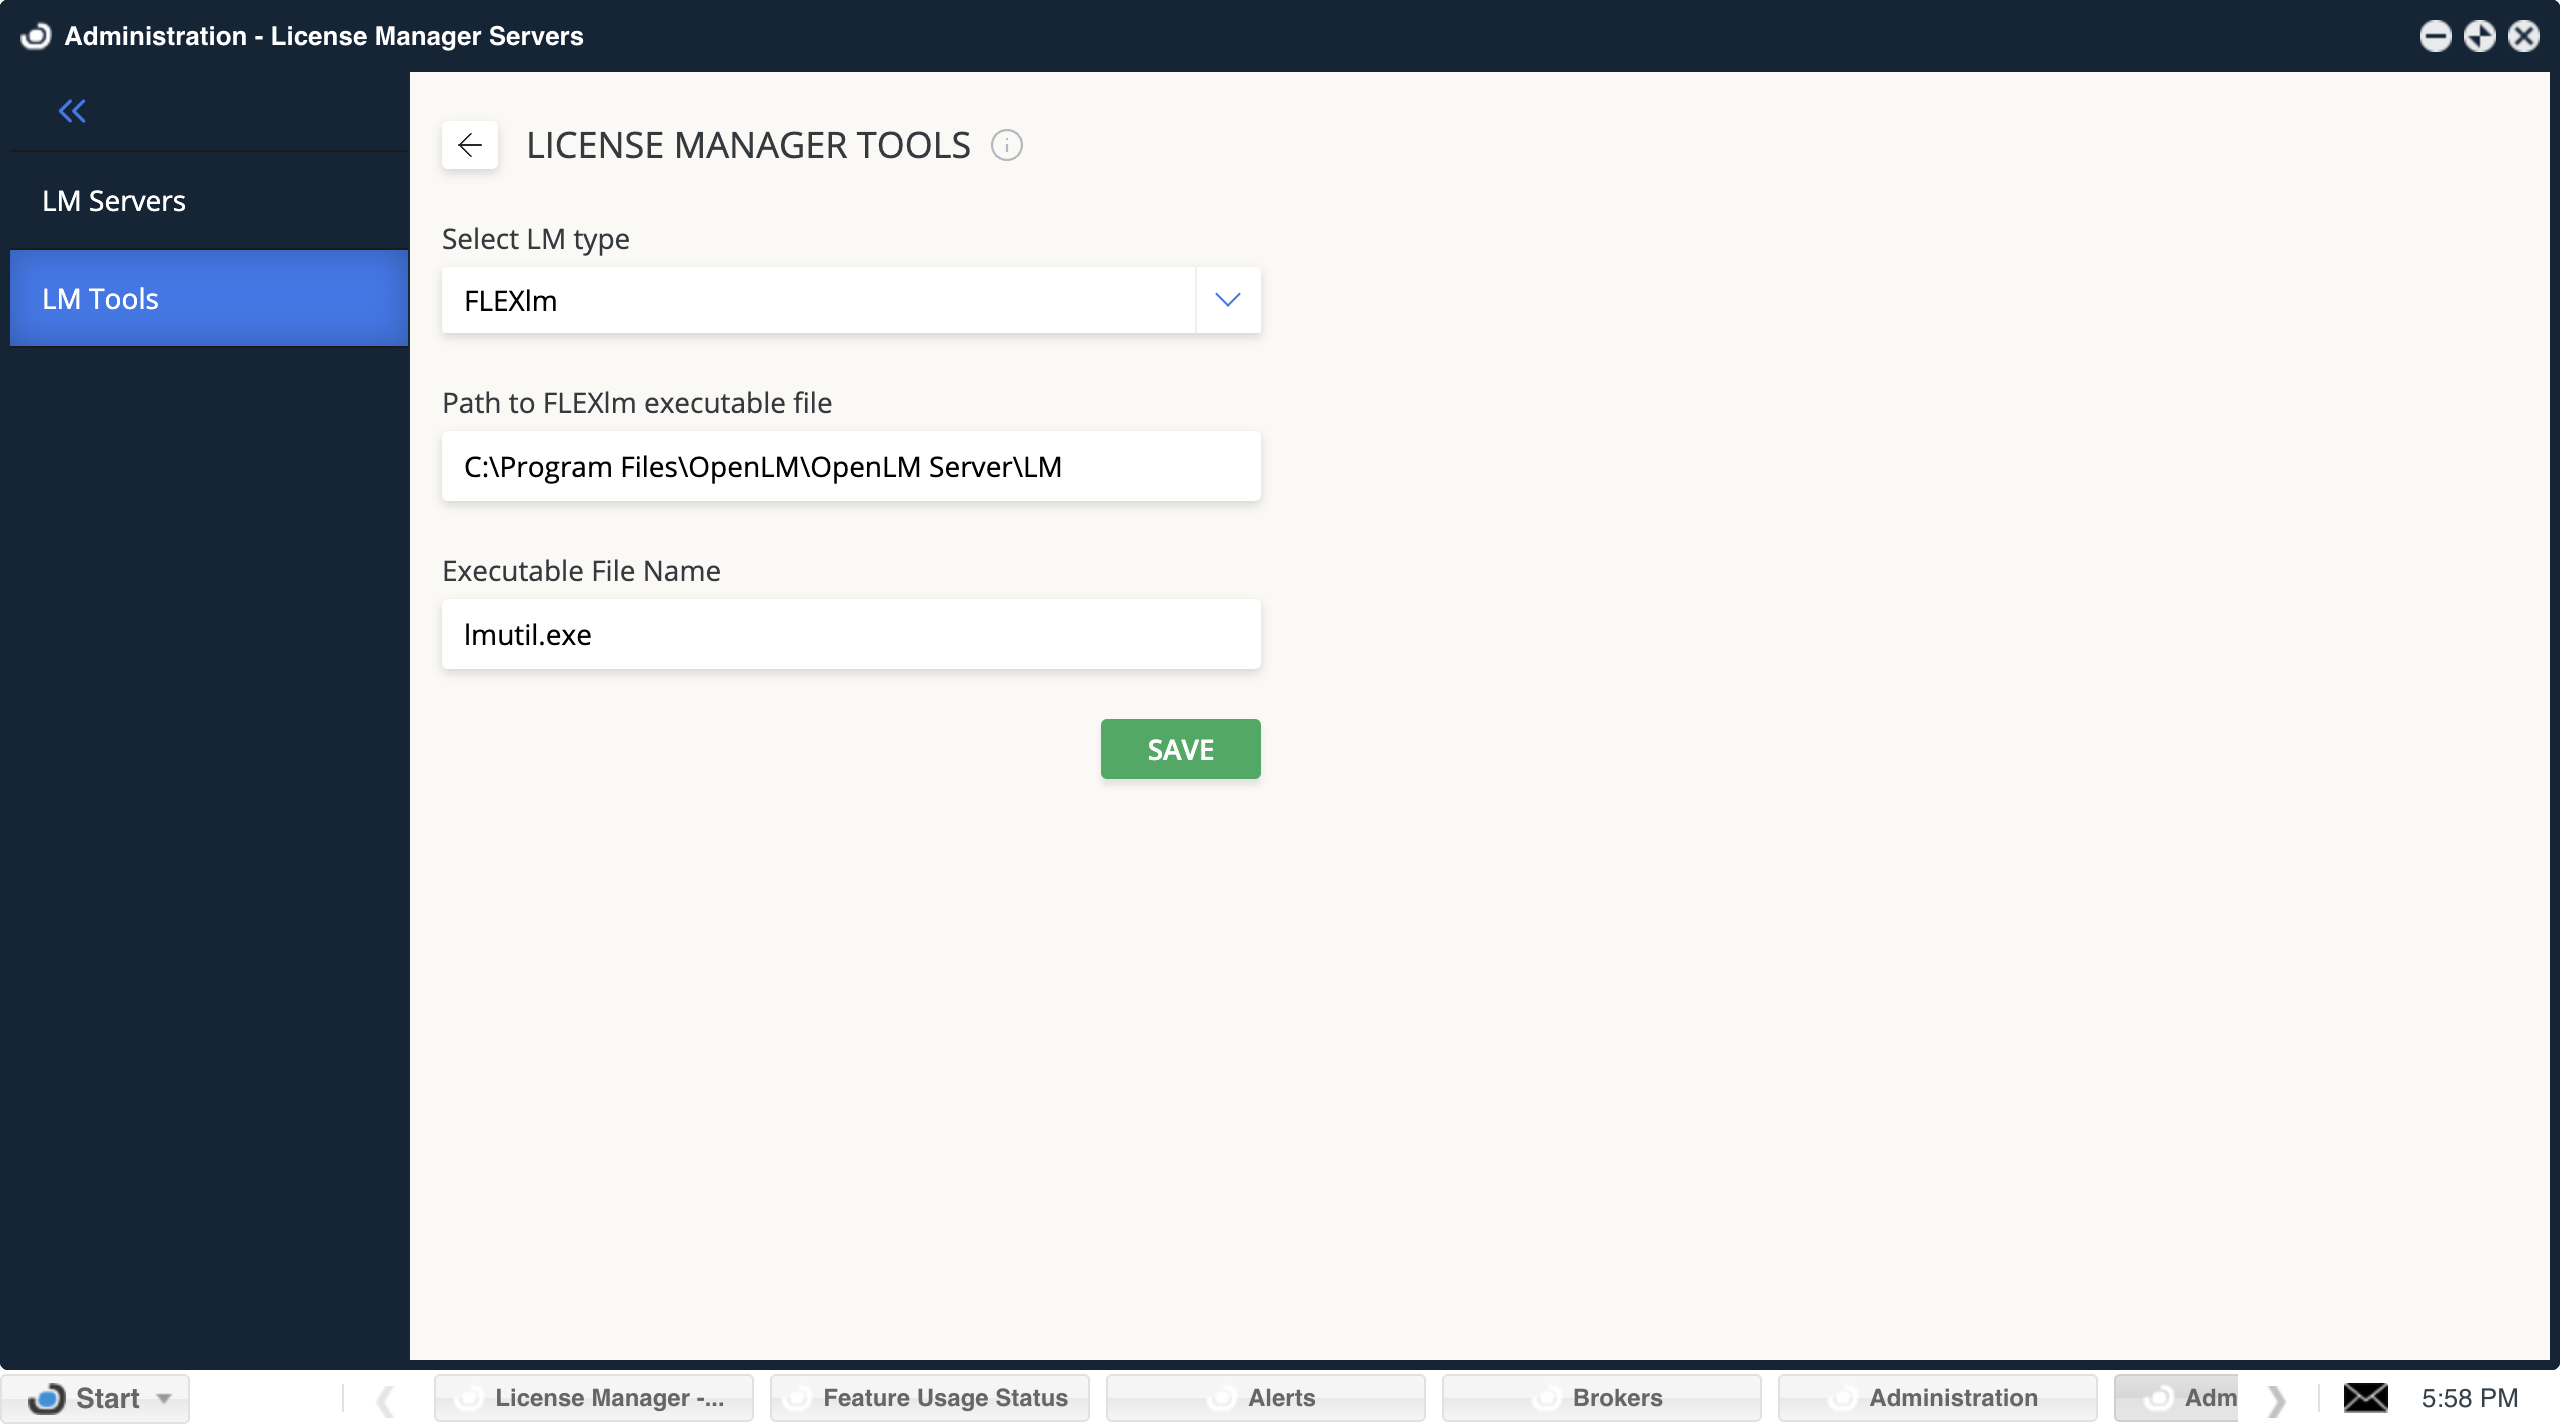Collapse the sidebar with the double chevron
Image resolution: width=2560 pixels, height=1426 pixels.
tap(71, 111)
